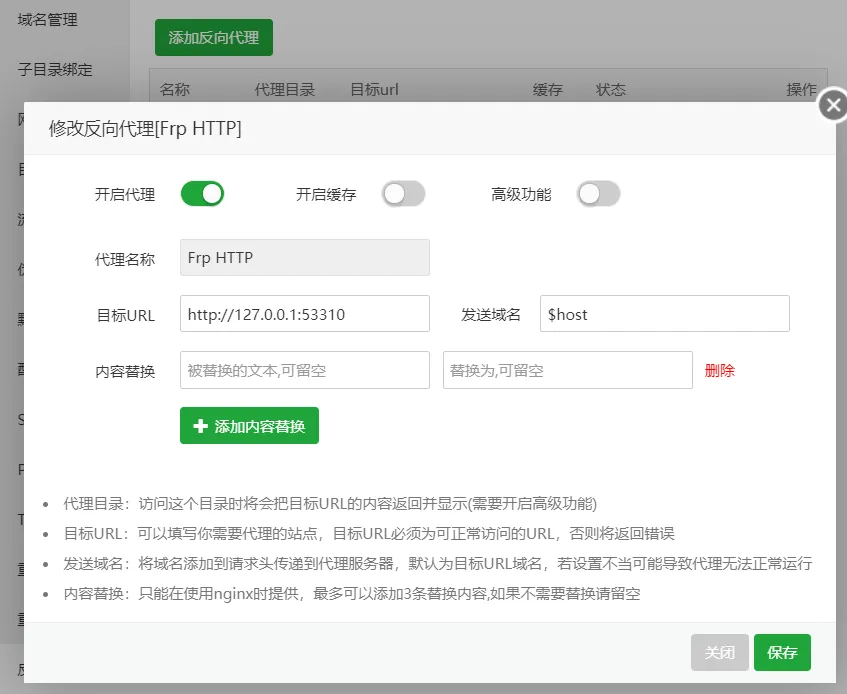Click the 被替换的文本 replacement input
Screen dimensions: 847x694
pyautogui.click(x=305, y=369)
